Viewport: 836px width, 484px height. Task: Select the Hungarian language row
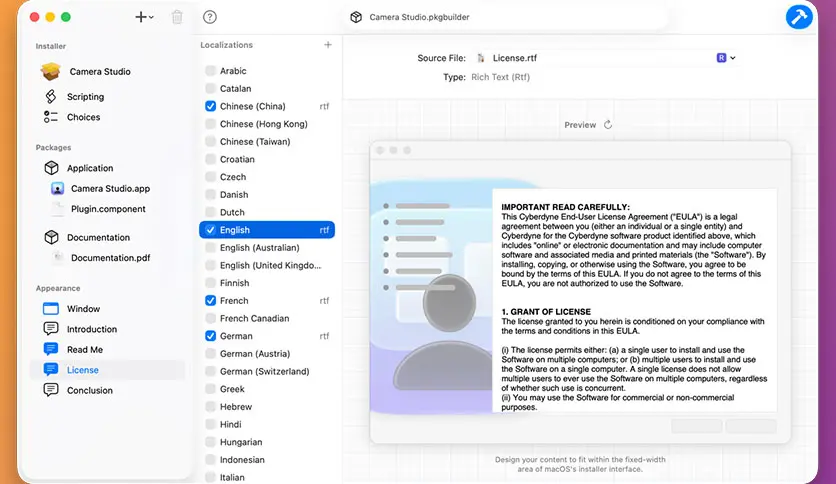pos(267,442)
